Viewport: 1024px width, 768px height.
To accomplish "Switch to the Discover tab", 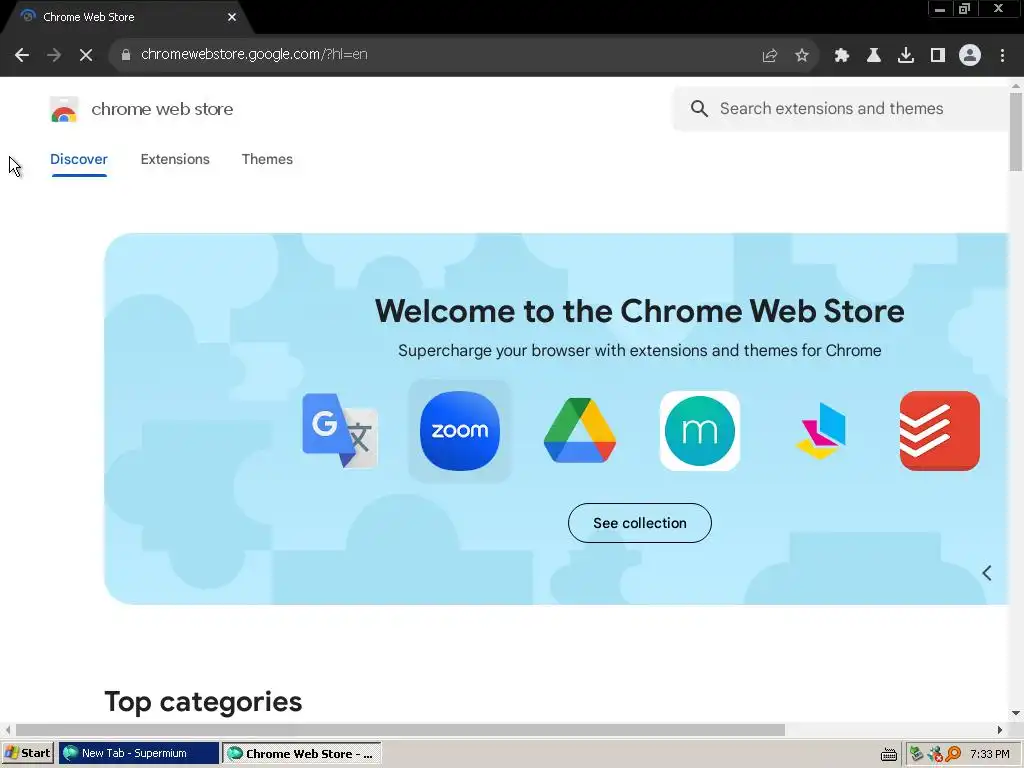I will coord(79,159).
